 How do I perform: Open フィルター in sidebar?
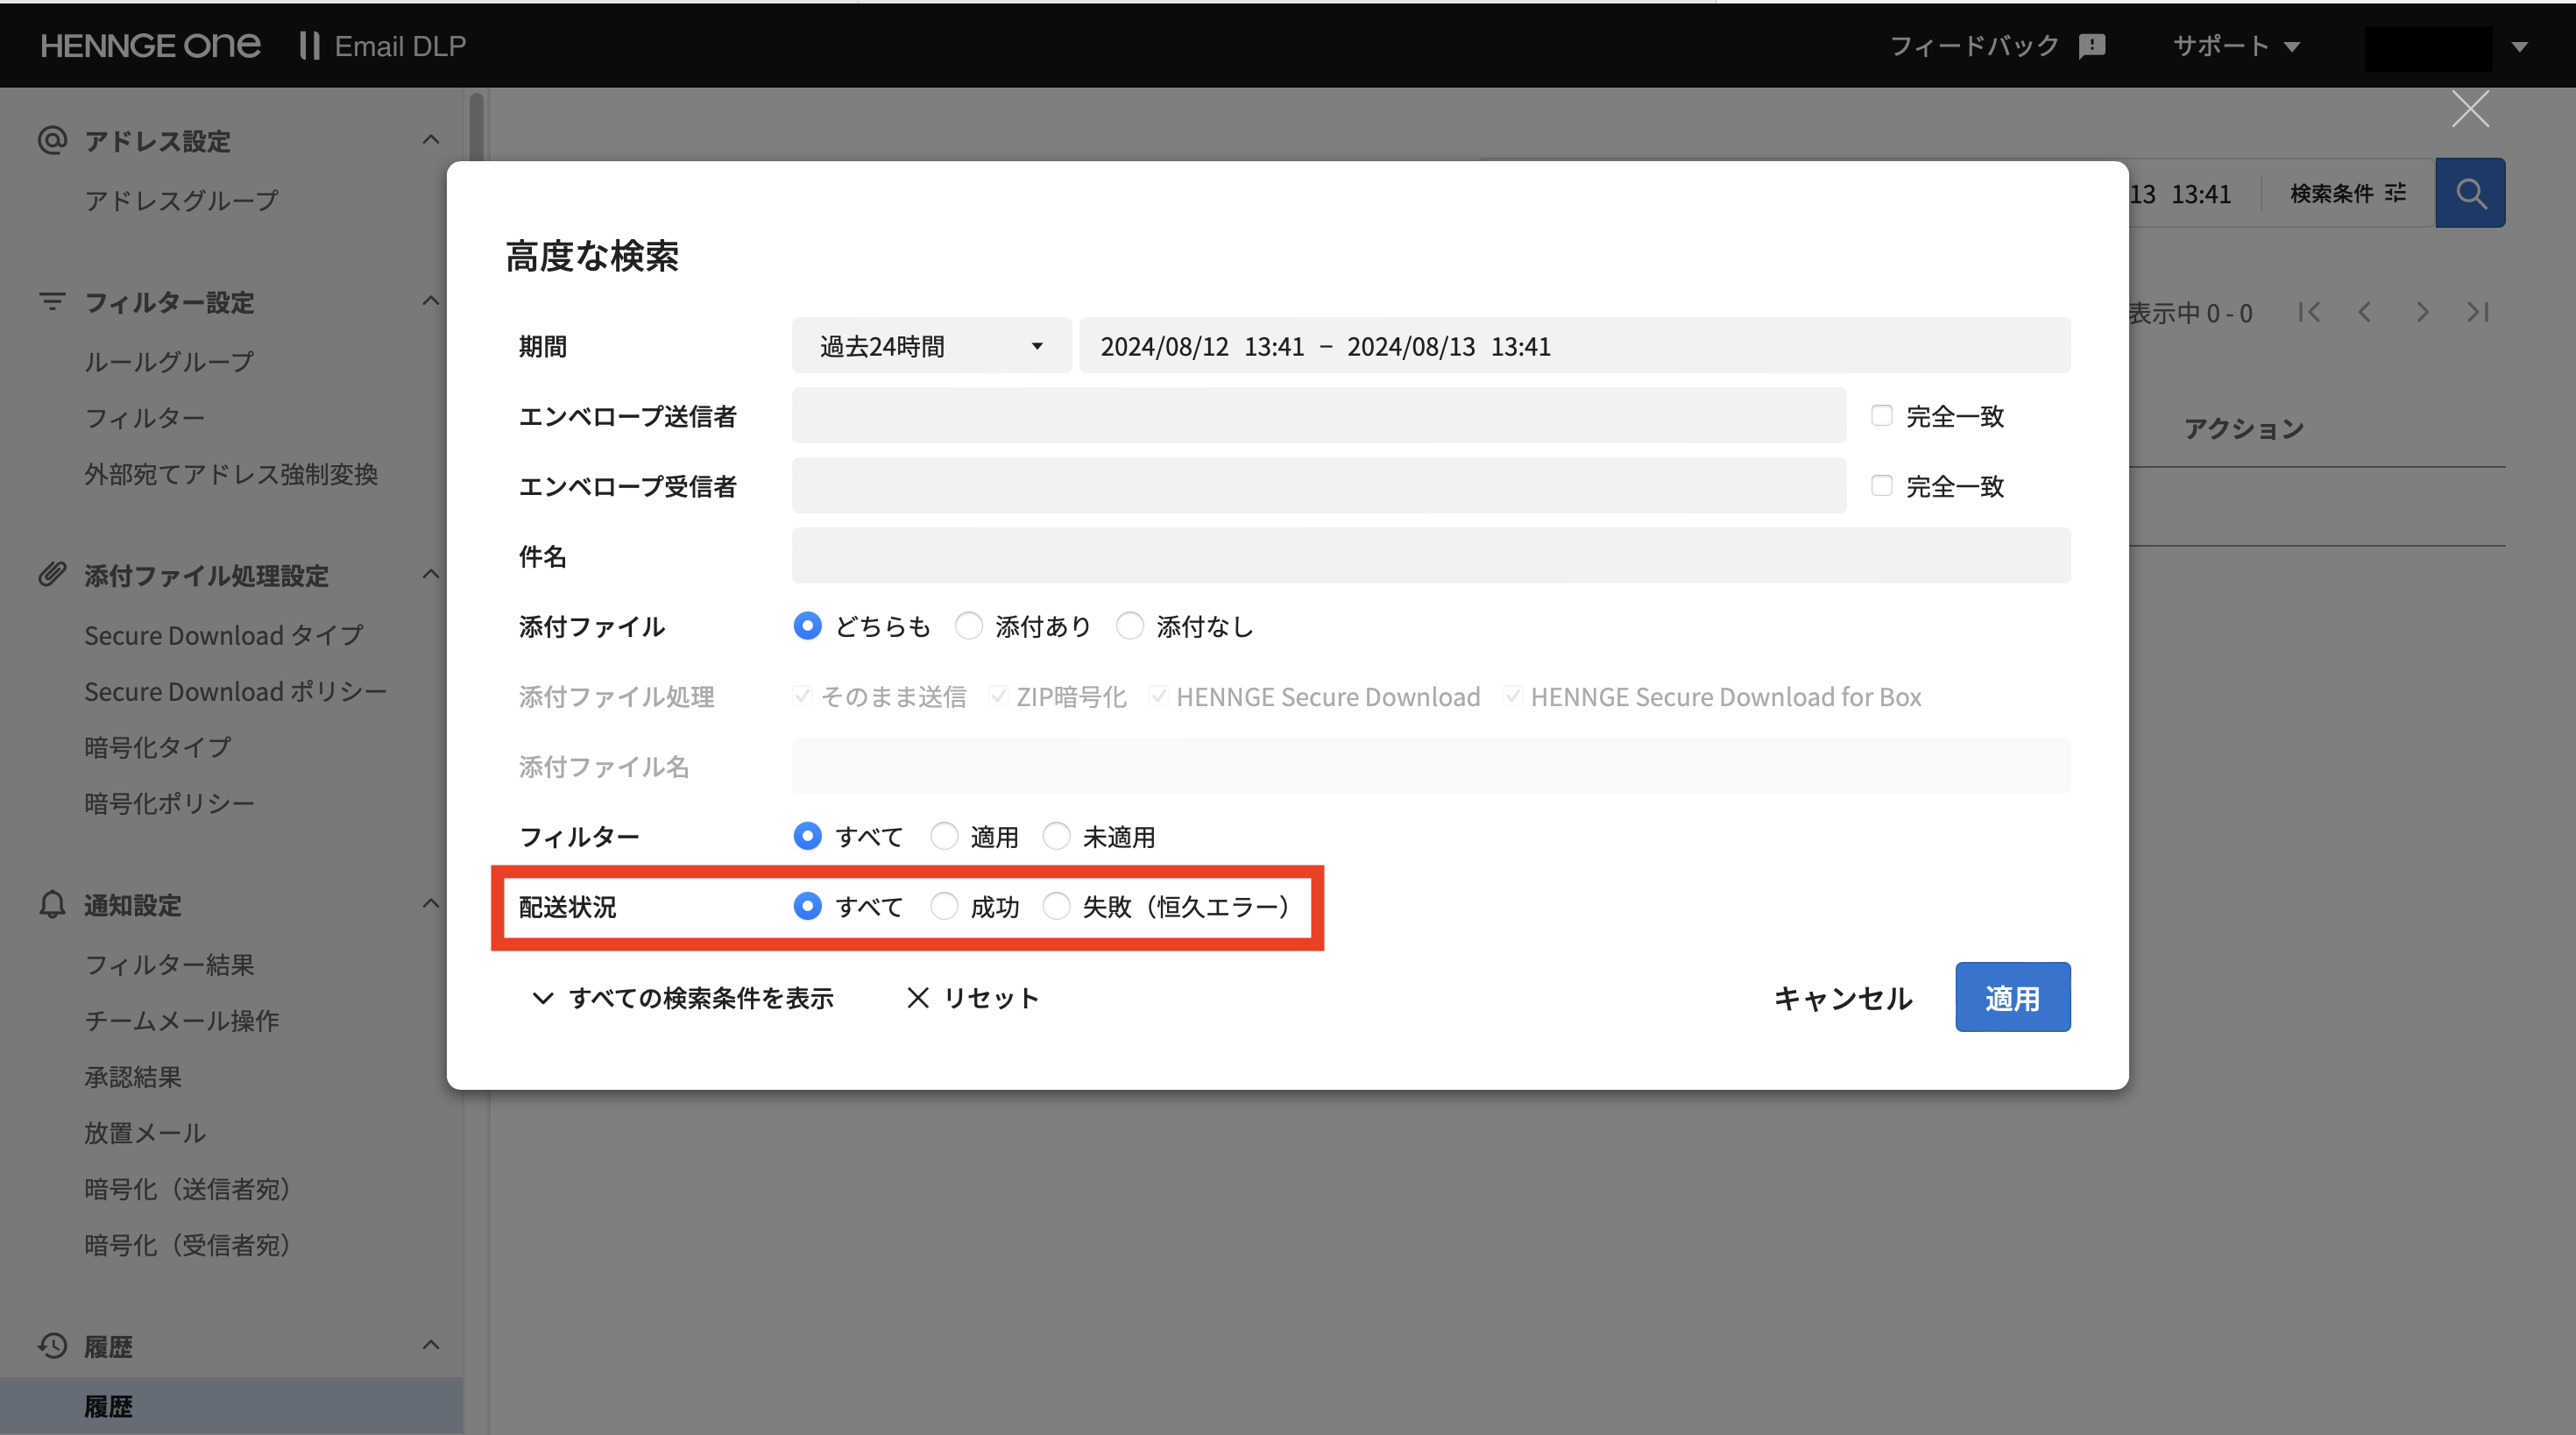click(145, 417)
